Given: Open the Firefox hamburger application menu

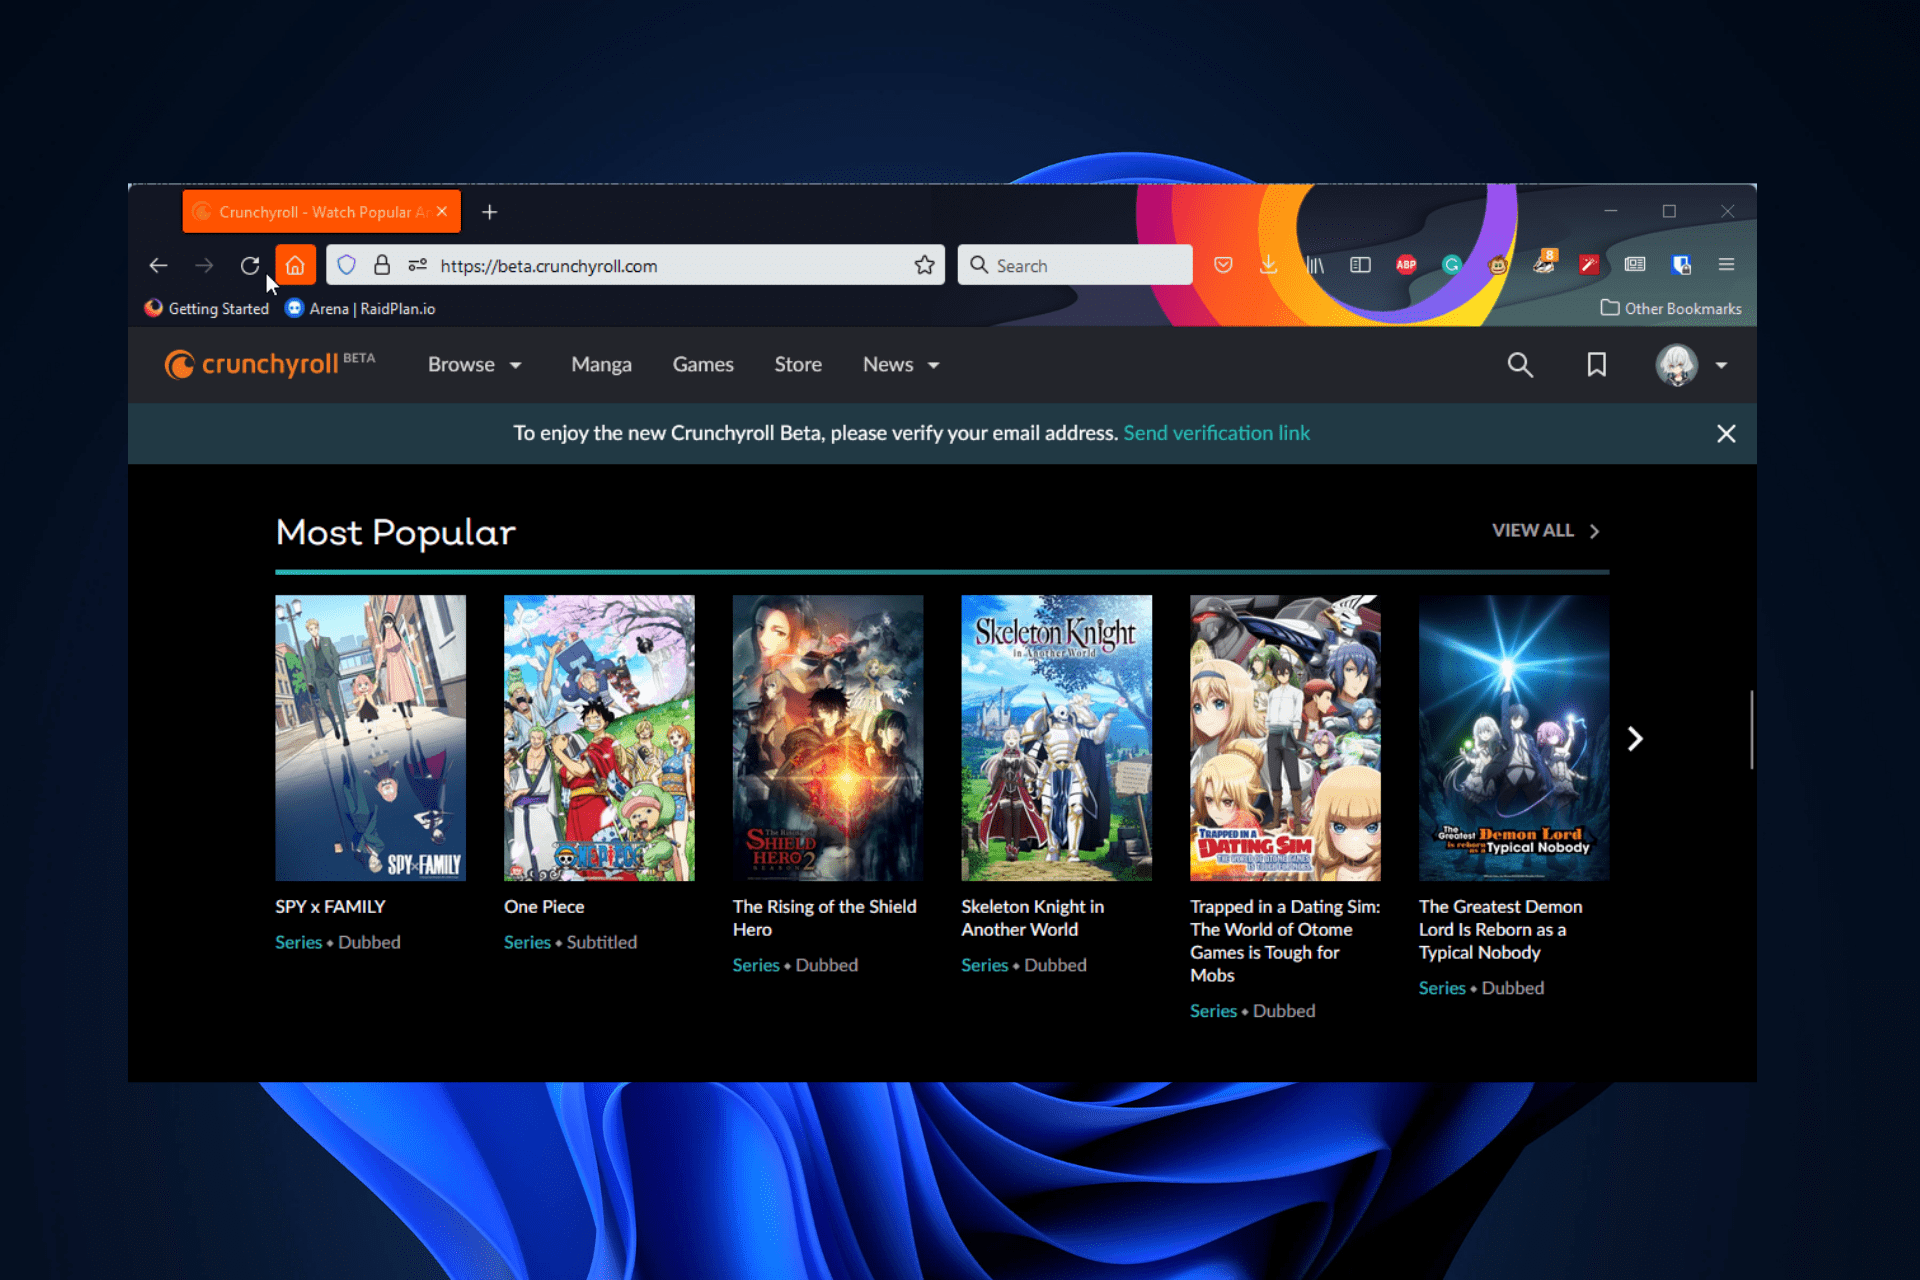Looking at the screenshot, I should [x=1726, y=265].
